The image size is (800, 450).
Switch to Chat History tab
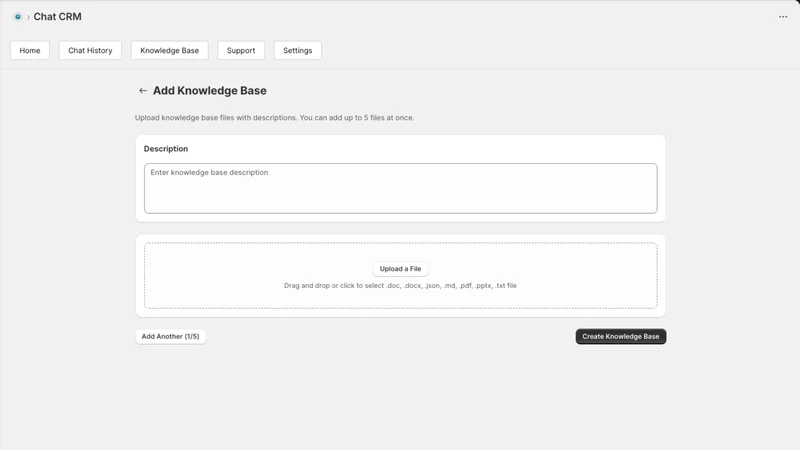pyautogui.click(x=90, y=51)
